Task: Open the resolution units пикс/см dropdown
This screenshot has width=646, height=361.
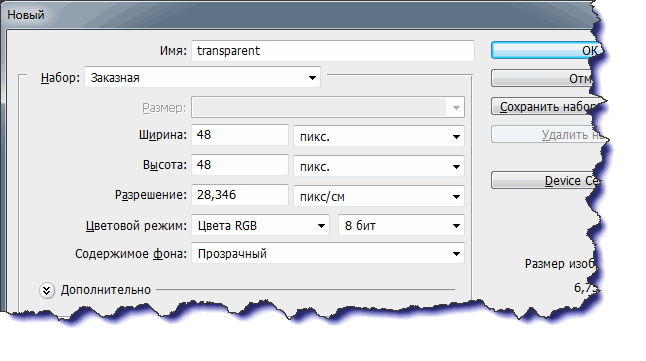Action: pos(379,196)
